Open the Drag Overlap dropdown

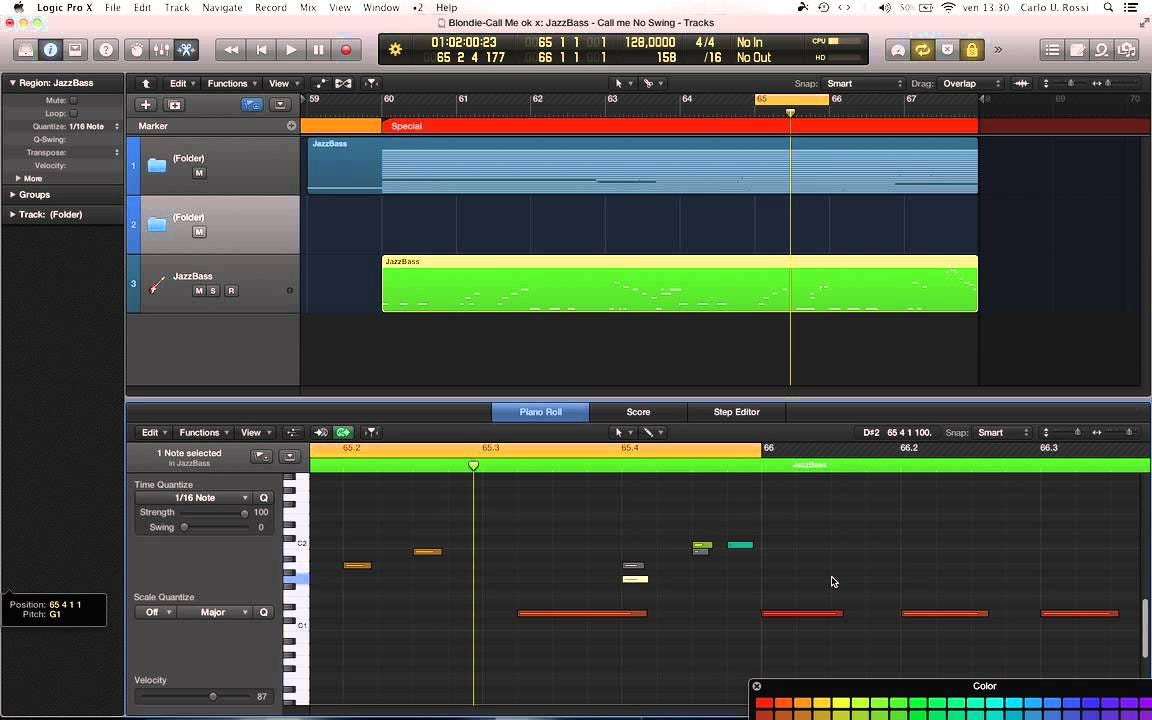[x=970, y=84]
